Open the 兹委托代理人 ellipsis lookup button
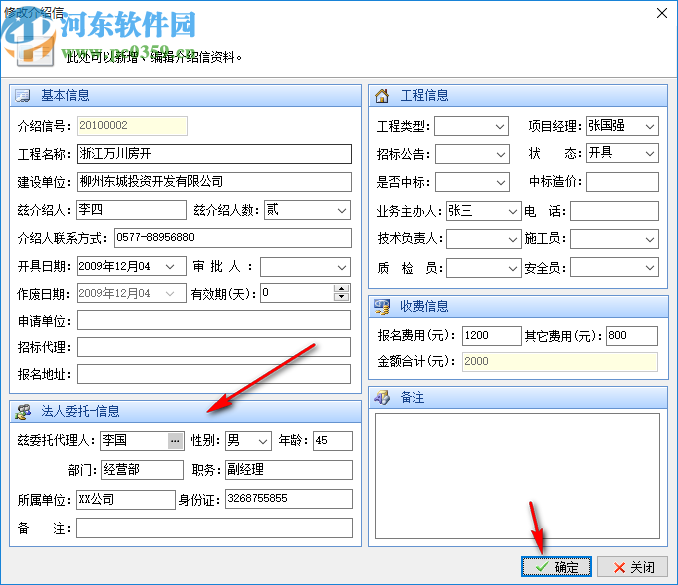 click(175, 441)
